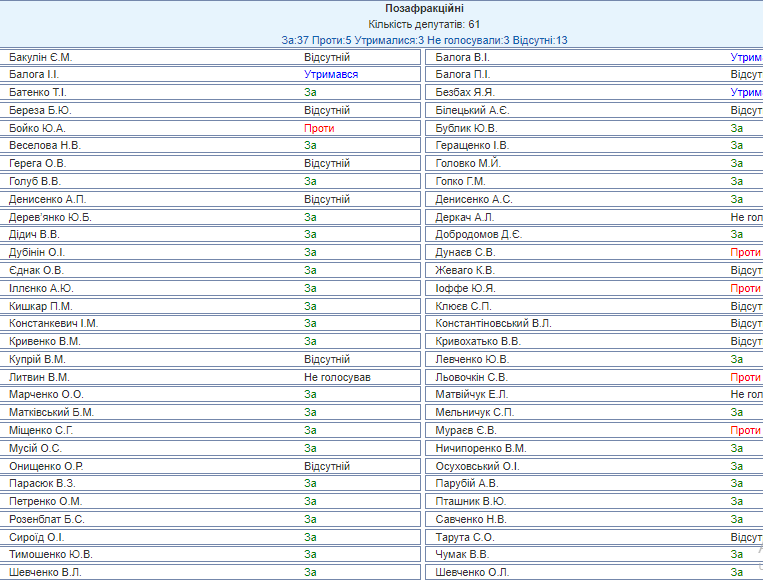Viewport: 763px width, 581px height.
Task: Select deputy Льовочкін С.В. name cell
Action: point(472,377)
